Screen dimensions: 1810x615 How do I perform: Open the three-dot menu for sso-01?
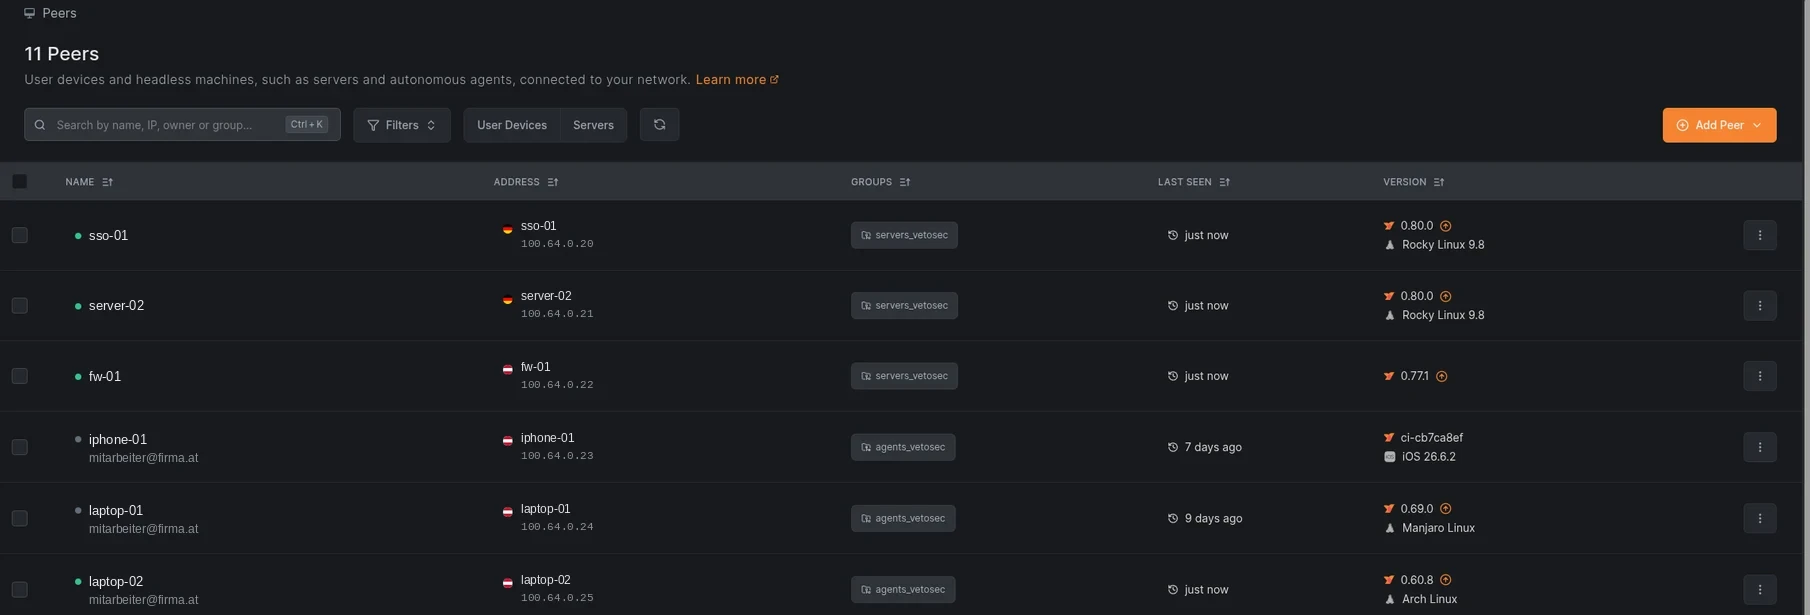1759,235
